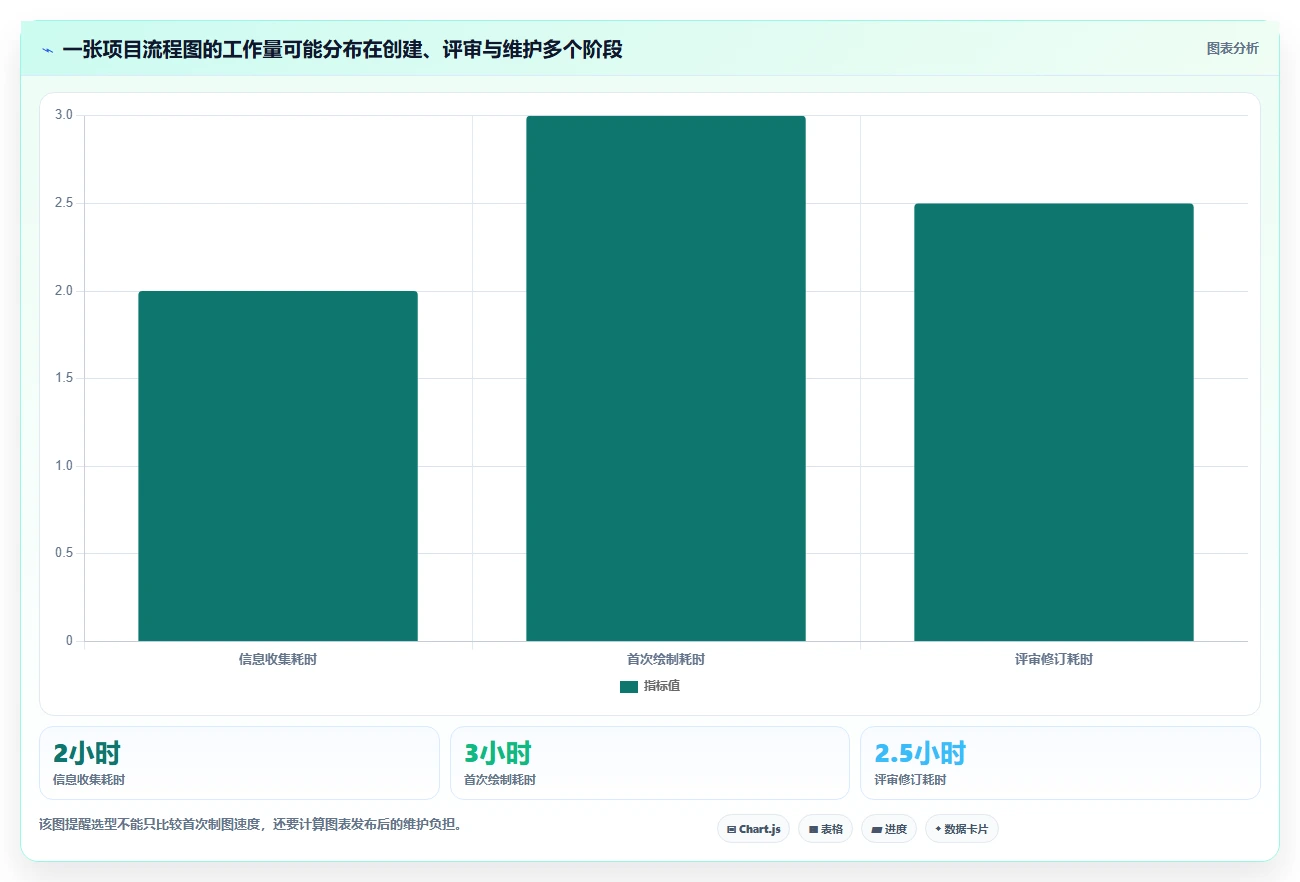This screenshot has width=1300, height=882.
Task: Click the icon inside the 表格 chip
Action: (x=813, y=830)
